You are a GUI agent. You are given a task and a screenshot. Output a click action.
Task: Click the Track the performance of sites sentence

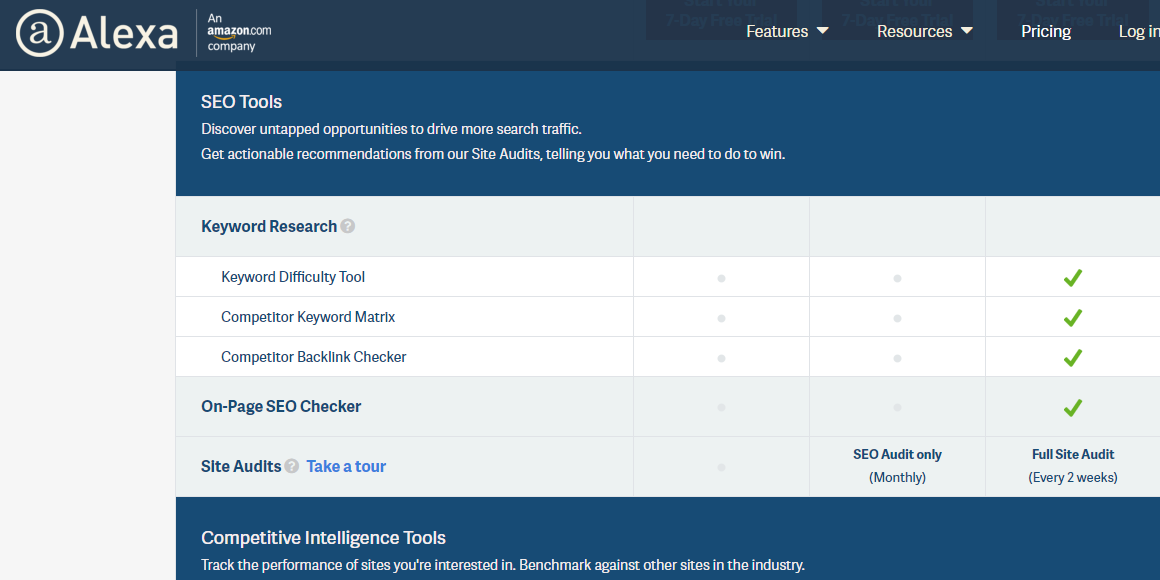pos(502,565)
